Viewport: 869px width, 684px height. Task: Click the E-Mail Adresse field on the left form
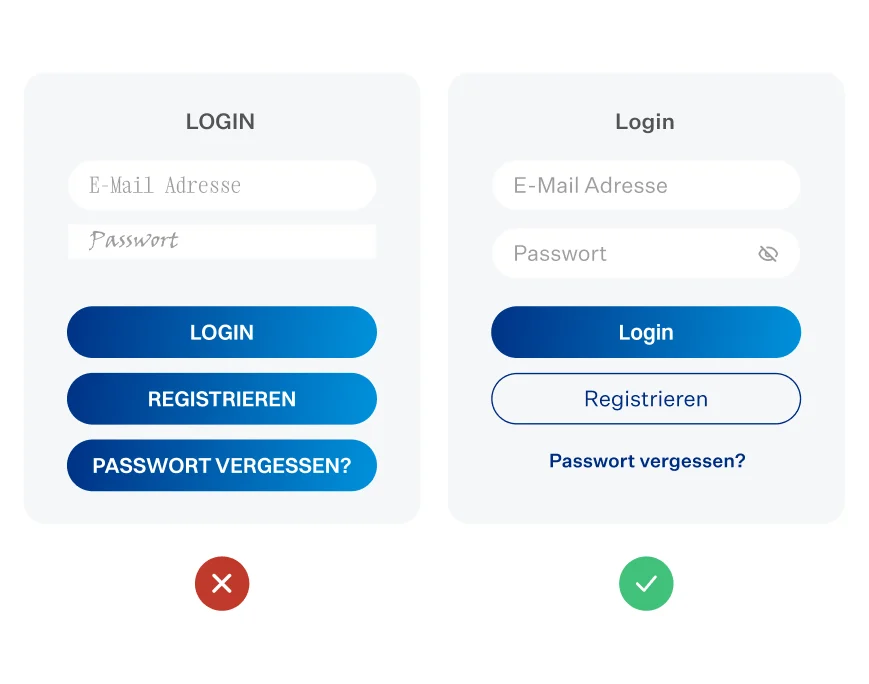(x=222, y=185)
